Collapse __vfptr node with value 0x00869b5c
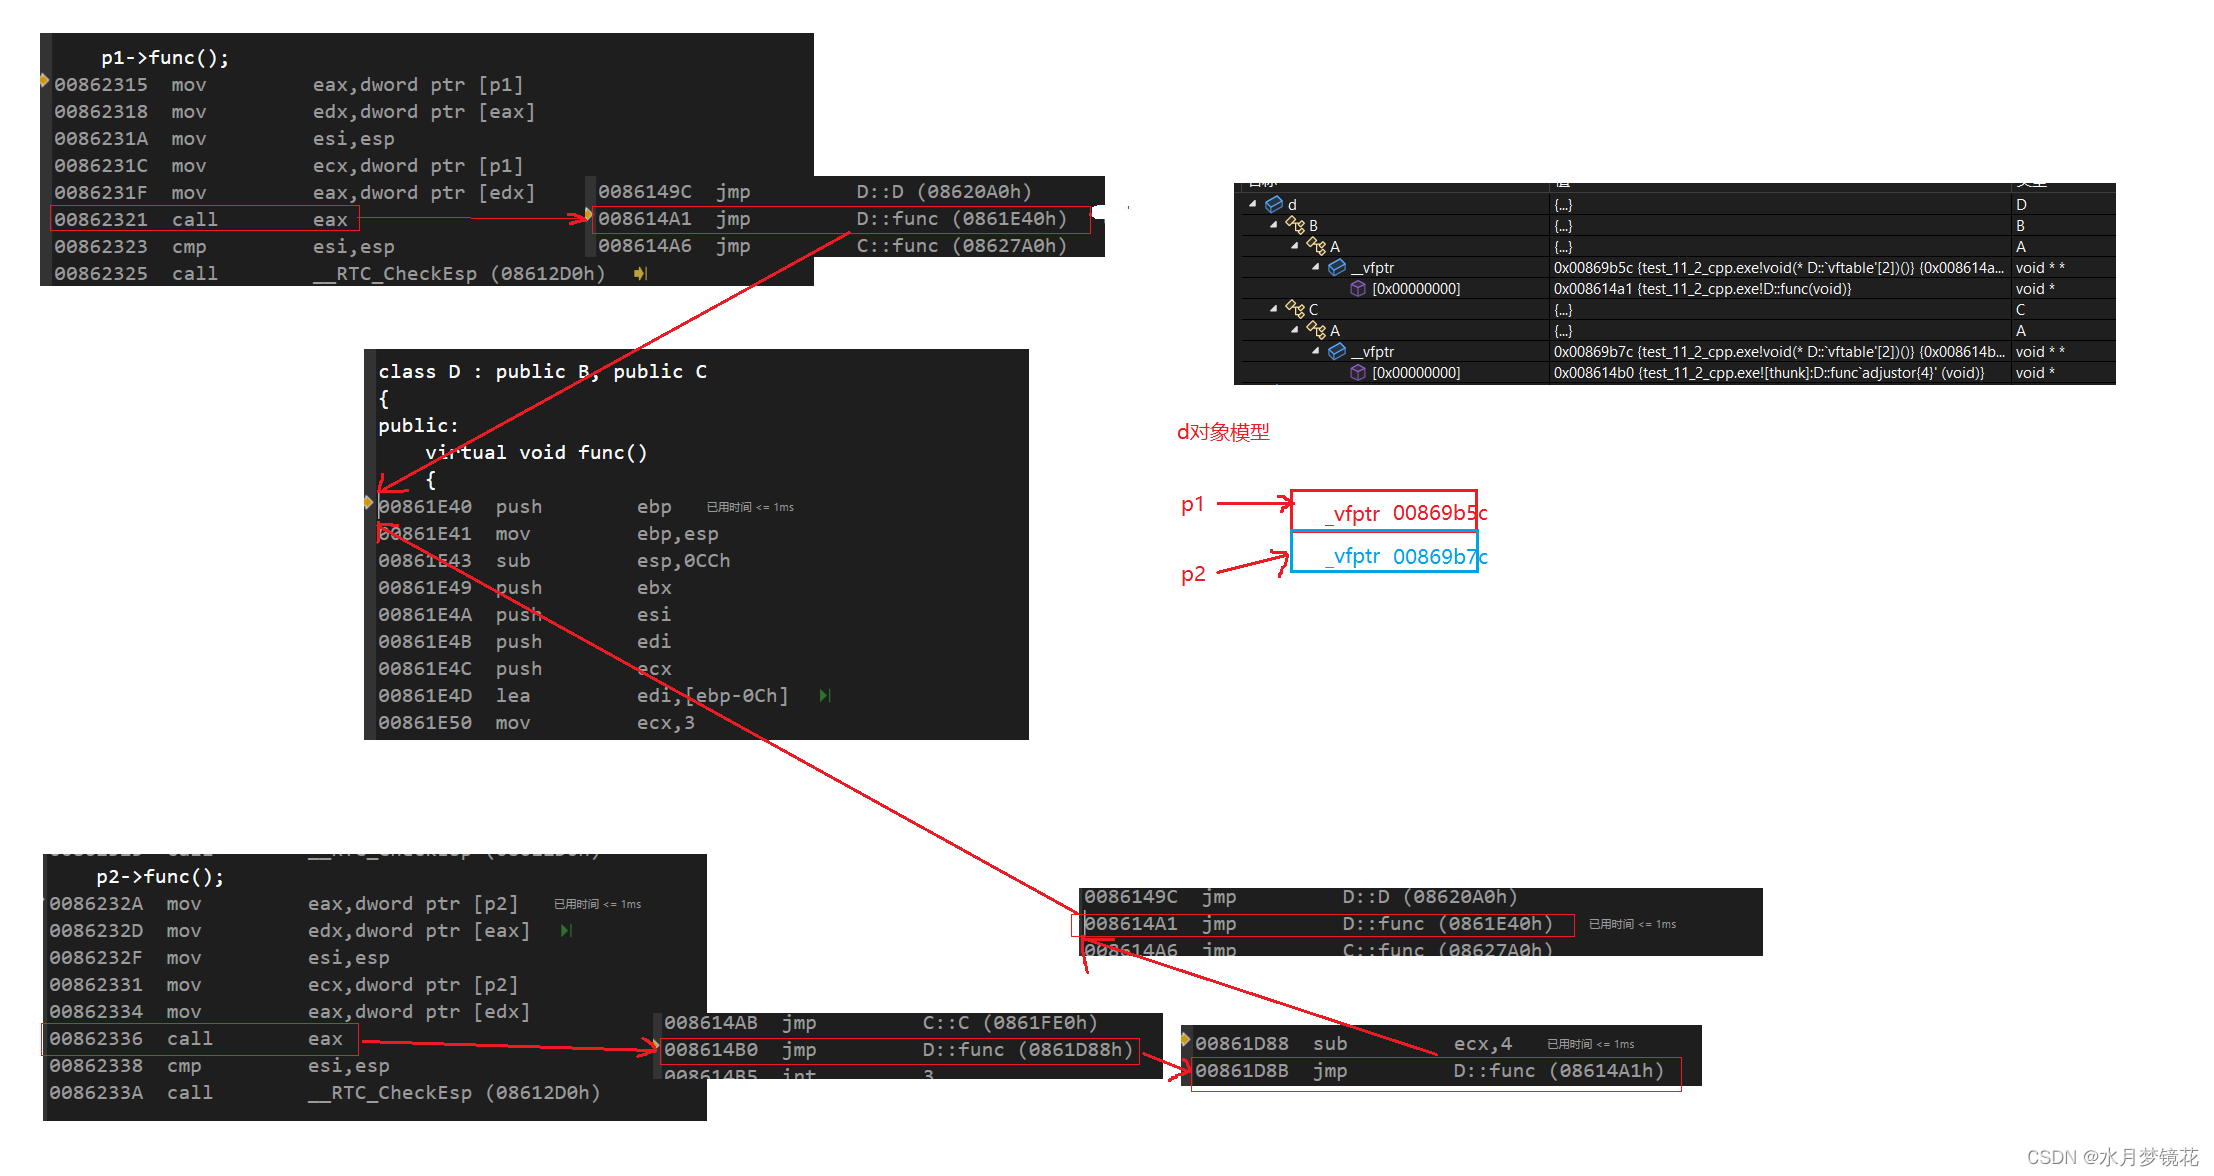The width and height of the screenshot is (2214, 1176). tap(1315, 267)
